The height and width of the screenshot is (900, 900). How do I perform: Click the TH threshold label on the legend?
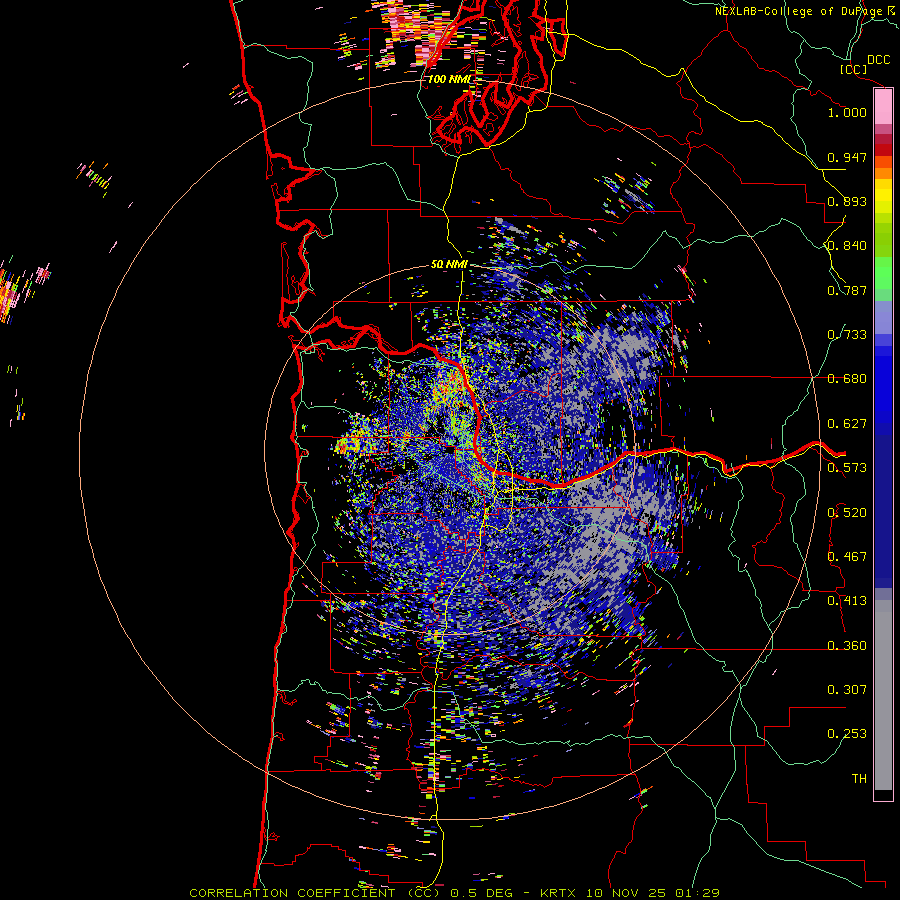859,779
